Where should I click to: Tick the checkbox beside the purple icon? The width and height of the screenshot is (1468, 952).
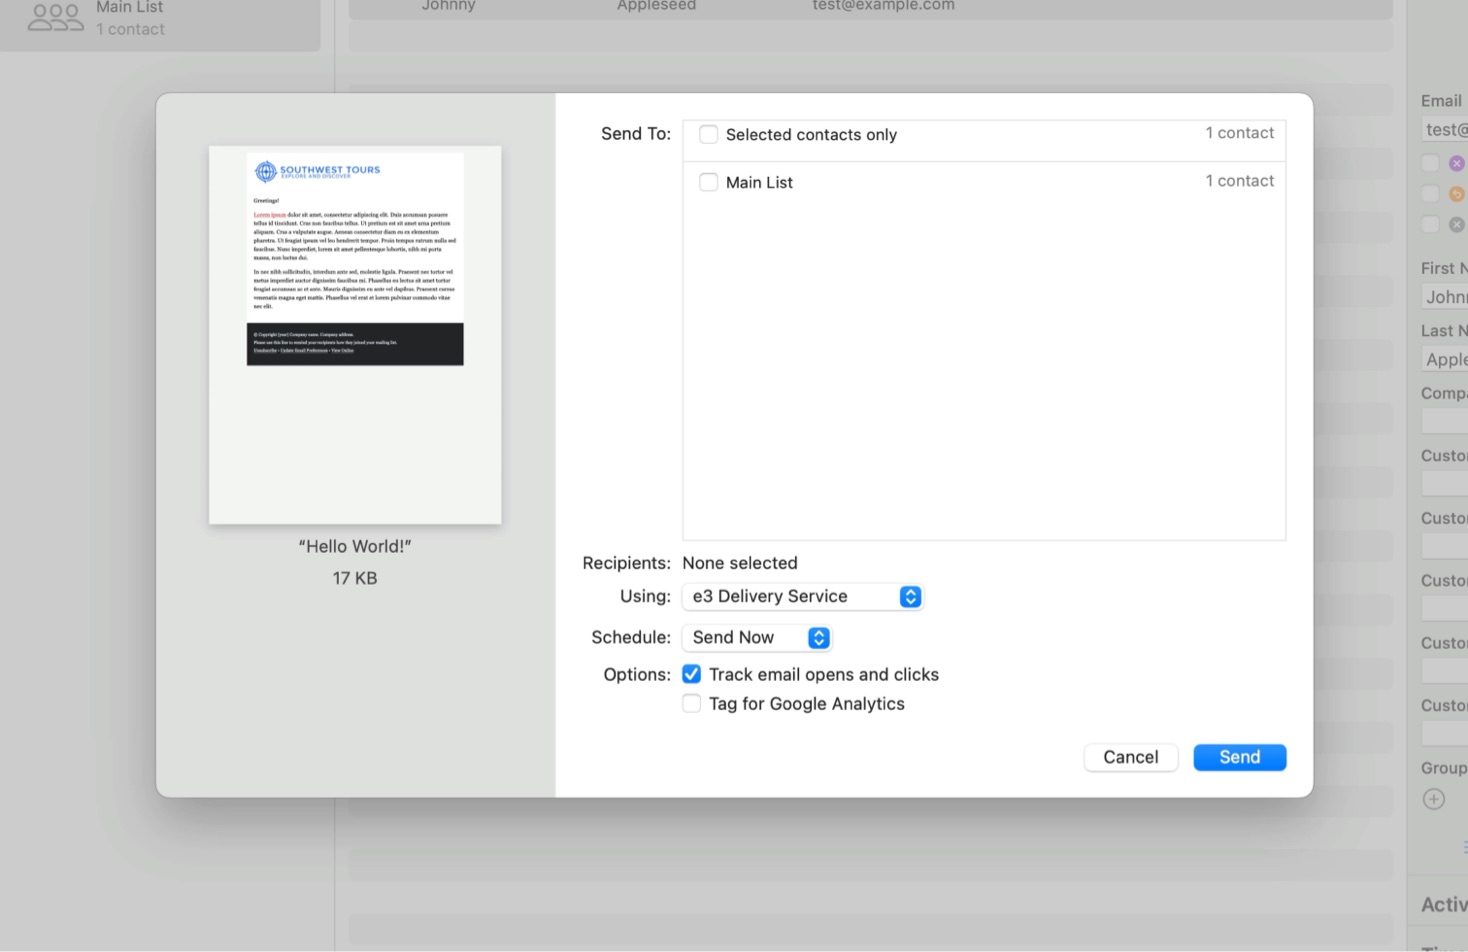coord(1430,163)
